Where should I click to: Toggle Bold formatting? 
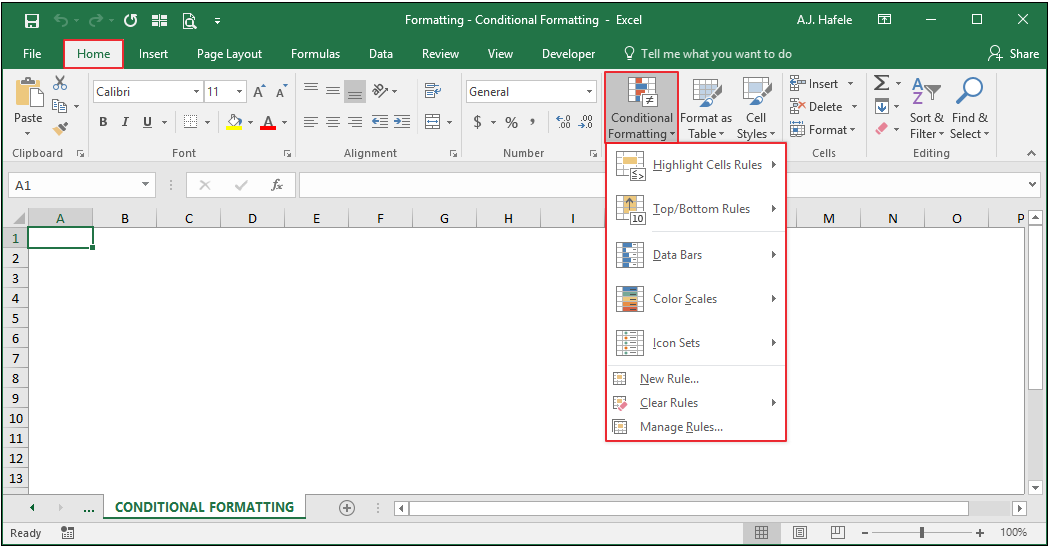pyautogui.click(x=103, y=122)
